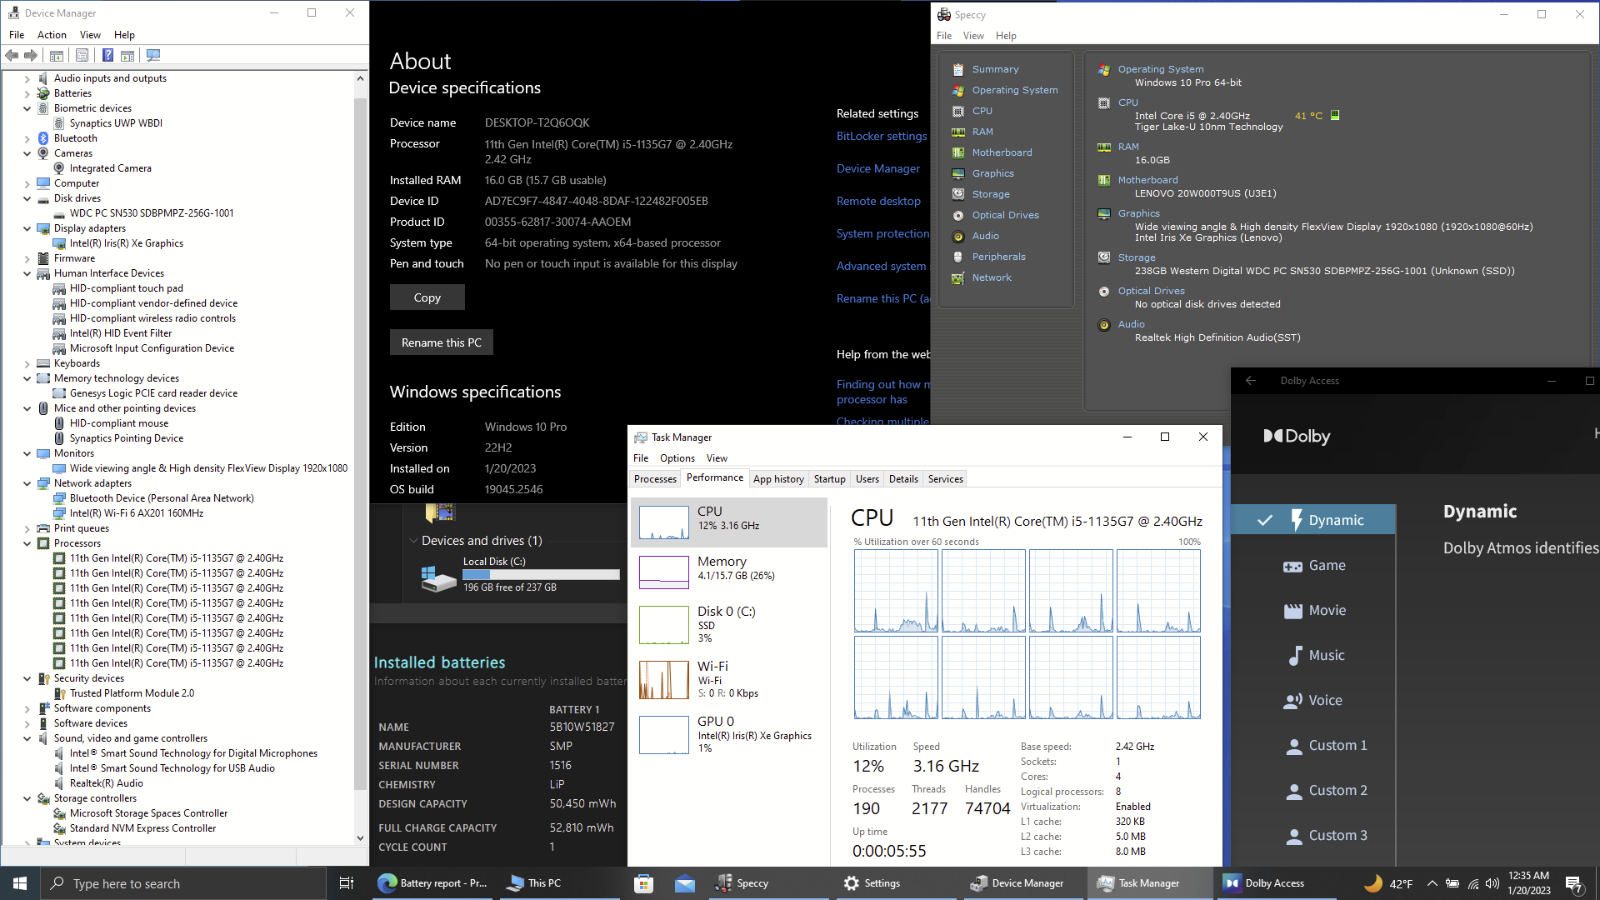The height and width of the screenshot is (900, 1600).
Task: Choose the Music note profile in Dolby Access
Action: click(1295, 656)
